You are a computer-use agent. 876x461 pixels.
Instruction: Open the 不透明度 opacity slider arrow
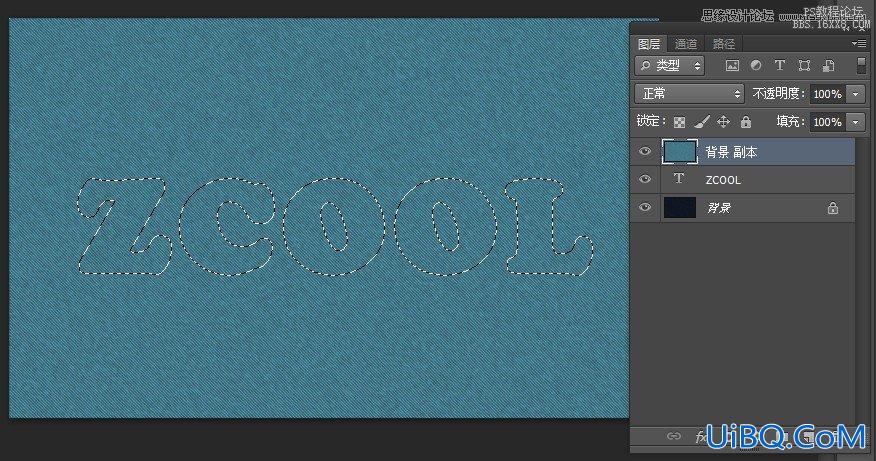tap(855, 94)
